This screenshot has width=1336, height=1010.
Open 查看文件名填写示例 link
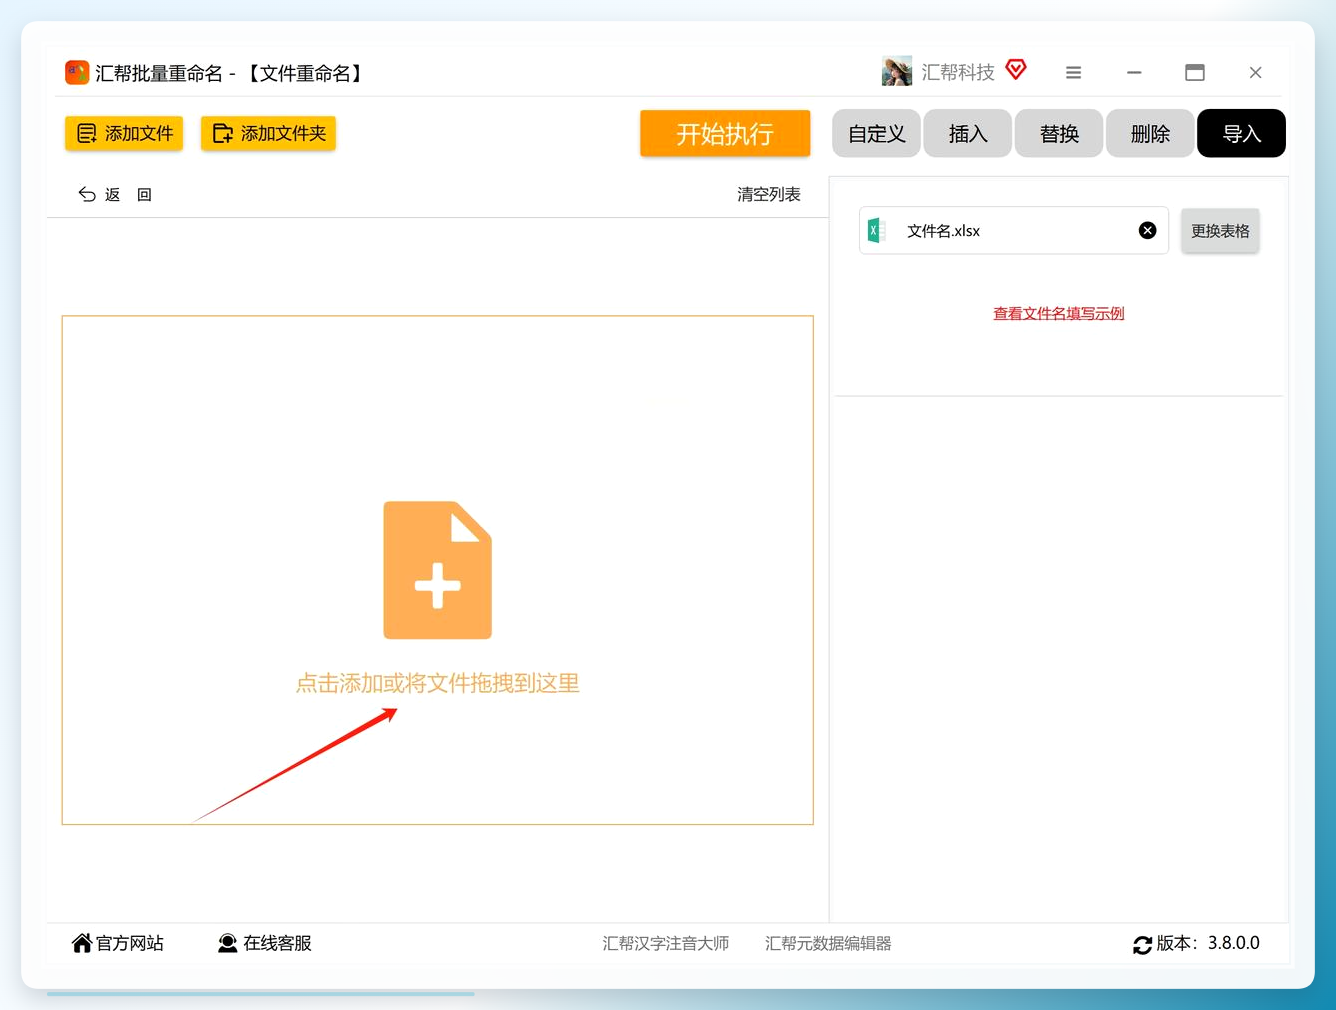pyautogui.click(x=1058, y=313)
